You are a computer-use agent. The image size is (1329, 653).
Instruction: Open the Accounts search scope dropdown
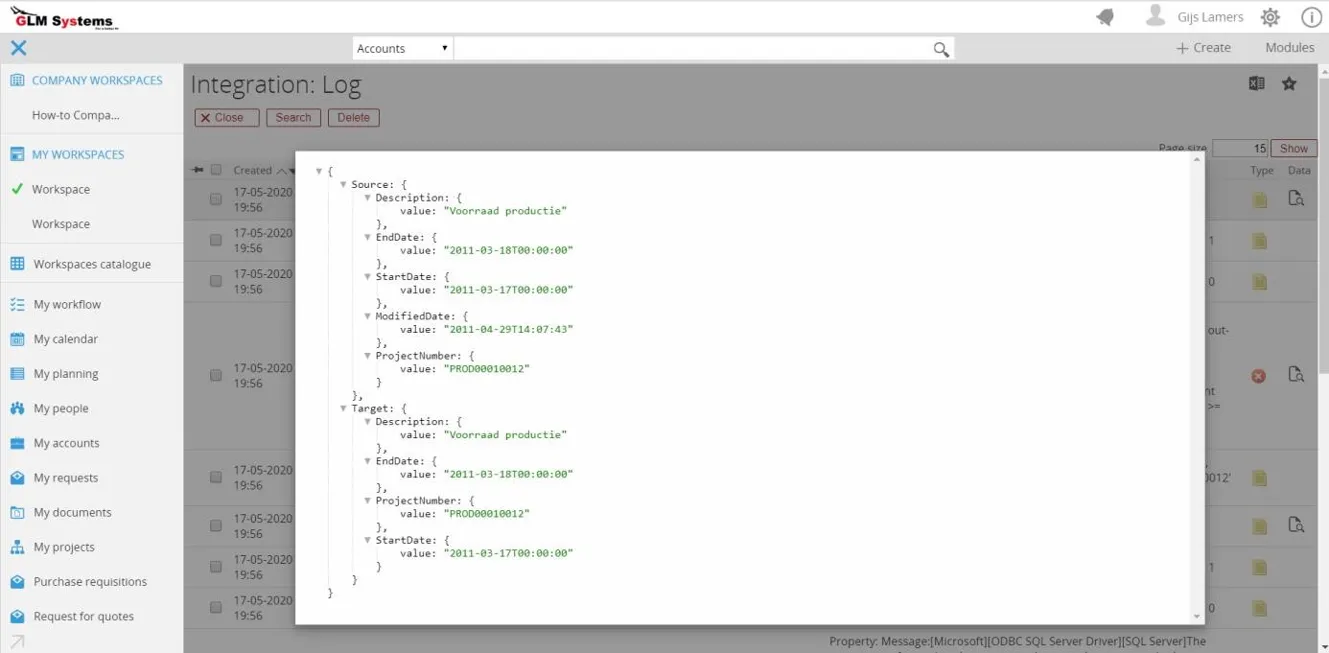pyautogui.click(x=403, y=49)
